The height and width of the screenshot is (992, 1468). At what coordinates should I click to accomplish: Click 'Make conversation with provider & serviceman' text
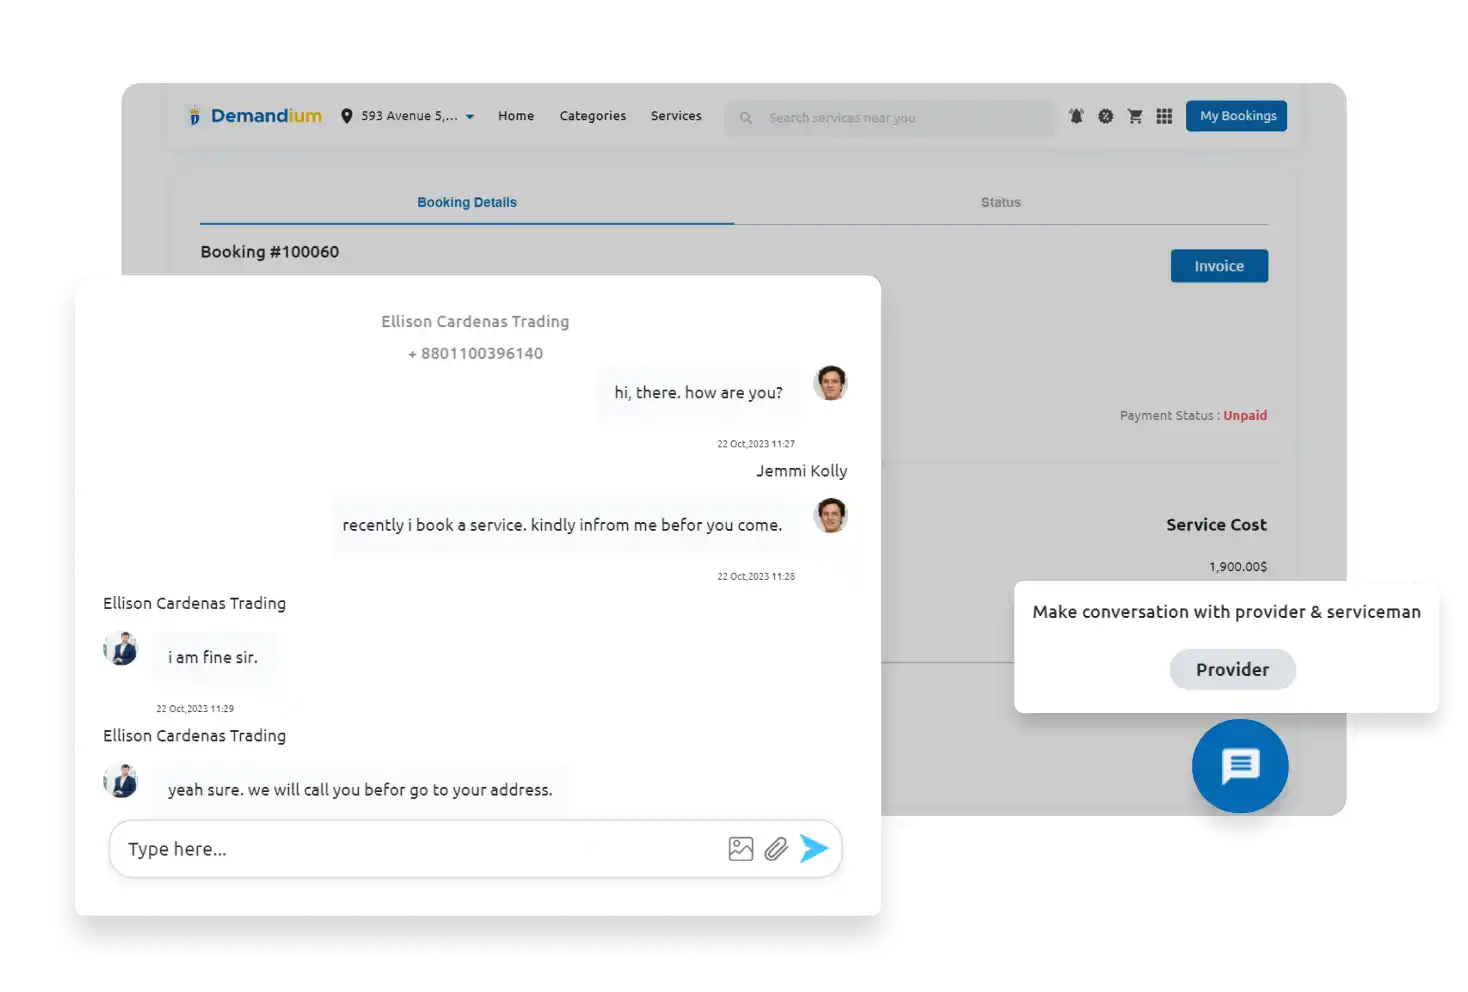(1226, 612)
